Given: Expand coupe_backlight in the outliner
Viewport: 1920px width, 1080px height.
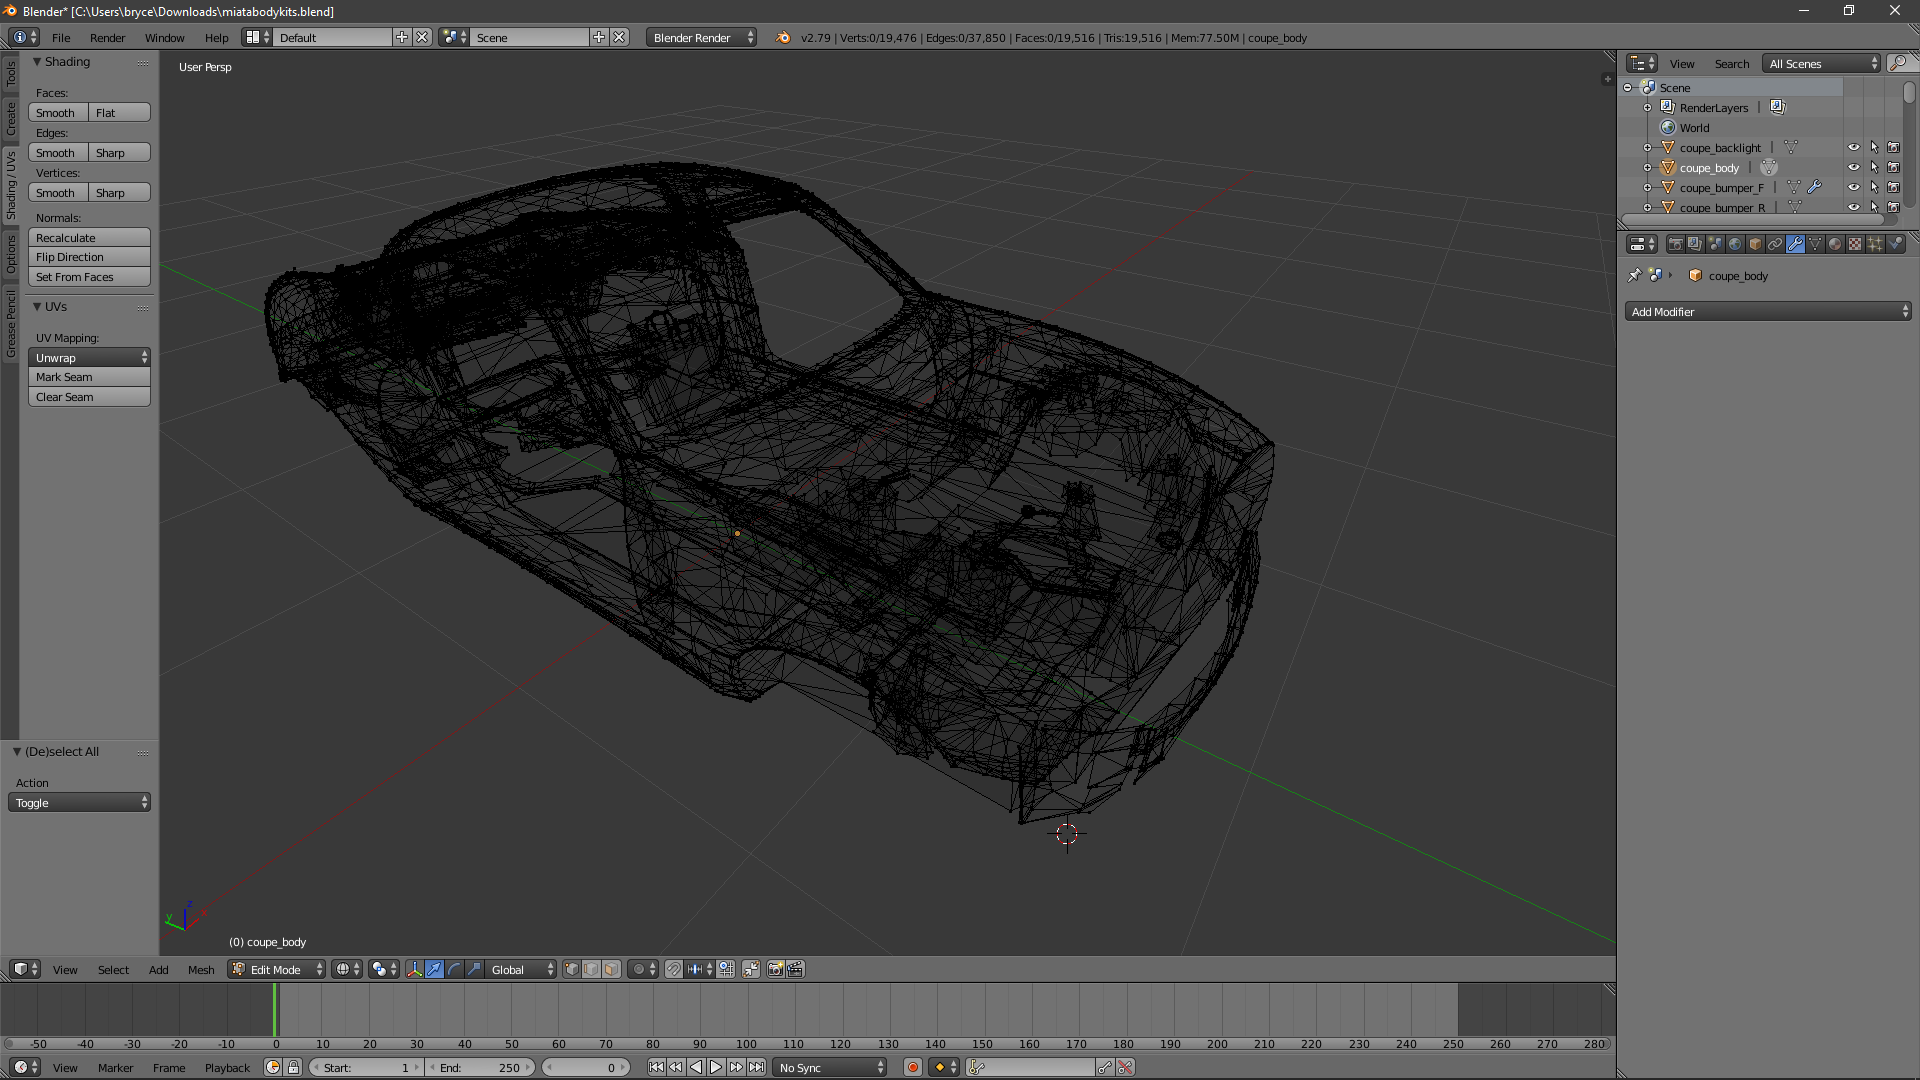Looking at the screenshot, I should 1647,148.
